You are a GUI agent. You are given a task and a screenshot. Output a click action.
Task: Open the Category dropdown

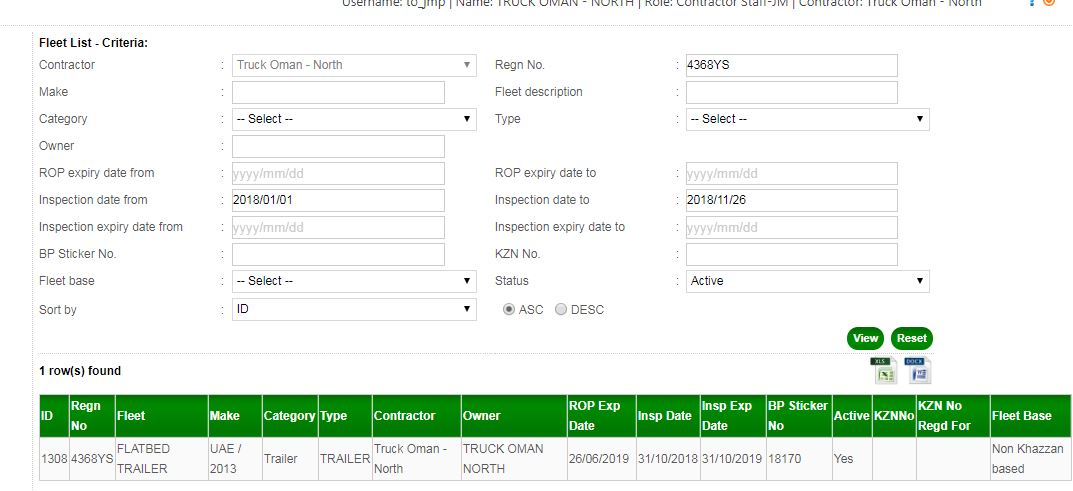coord(354,119)
